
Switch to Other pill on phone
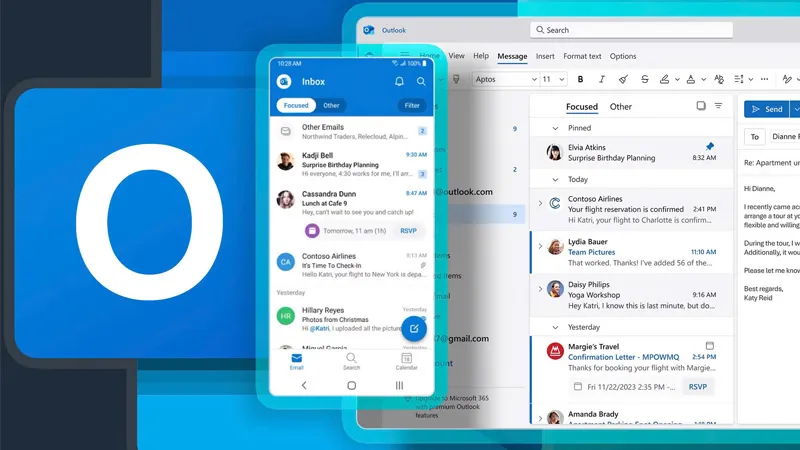[331, 106]
